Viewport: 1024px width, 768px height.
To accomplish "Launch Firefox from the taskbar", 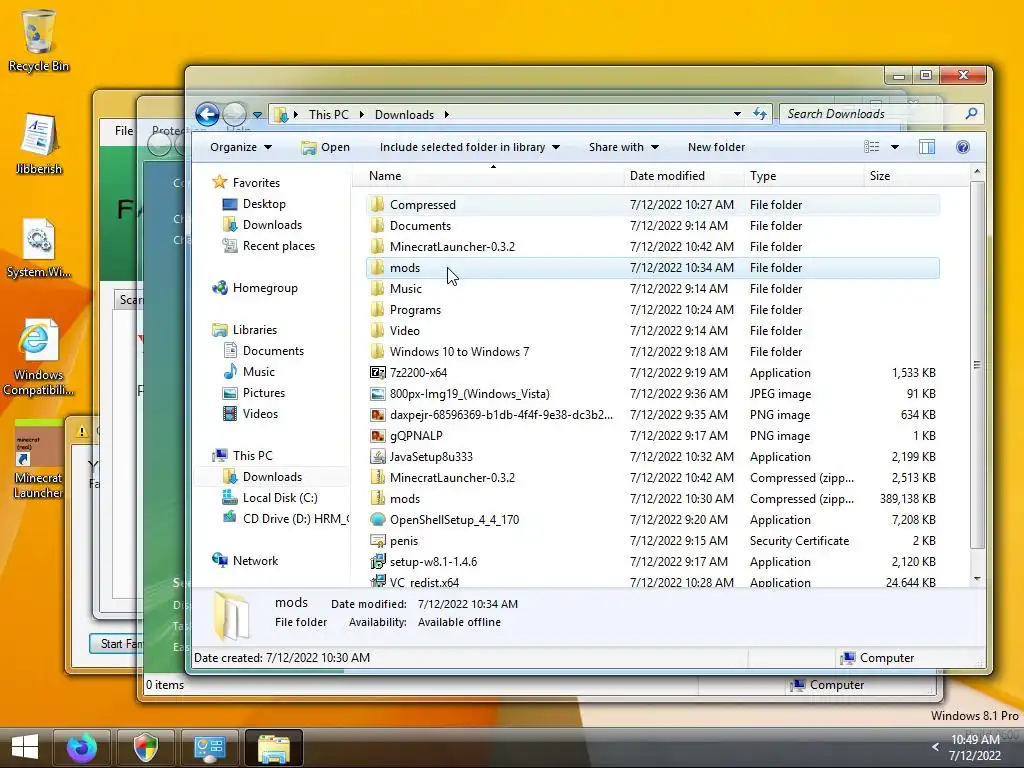I will tap(82, 747).
